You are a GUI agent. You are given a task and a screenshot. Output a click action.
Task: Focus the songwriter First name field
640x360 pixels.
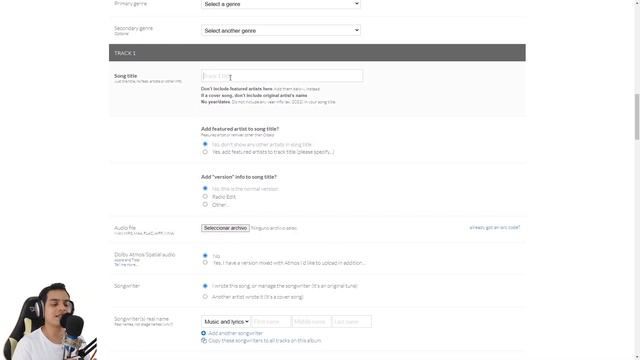coord(271,322)
